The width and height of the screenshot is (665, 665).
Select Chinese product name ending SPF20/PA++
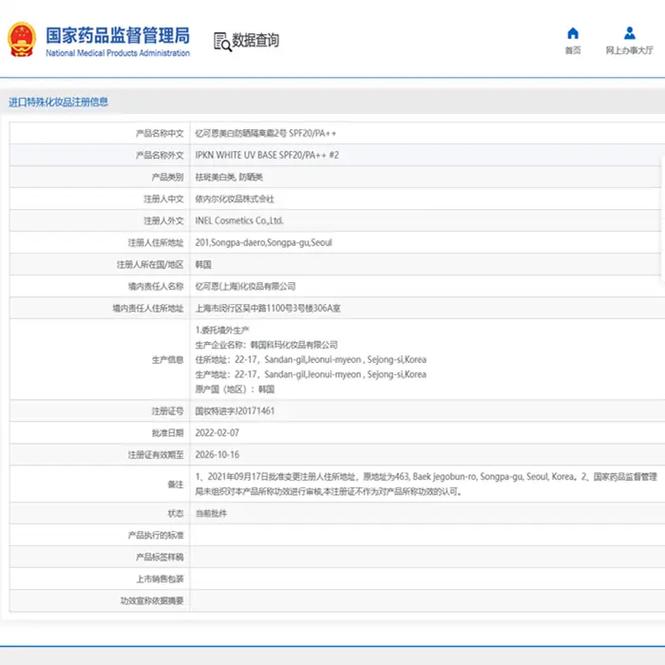click(x=265, y=134)
